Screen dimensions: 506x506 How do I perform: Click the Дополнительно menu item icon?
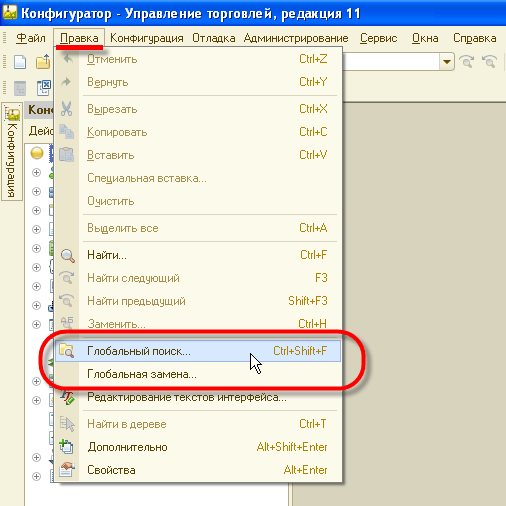pyautogui.click(x=66, y=447)
